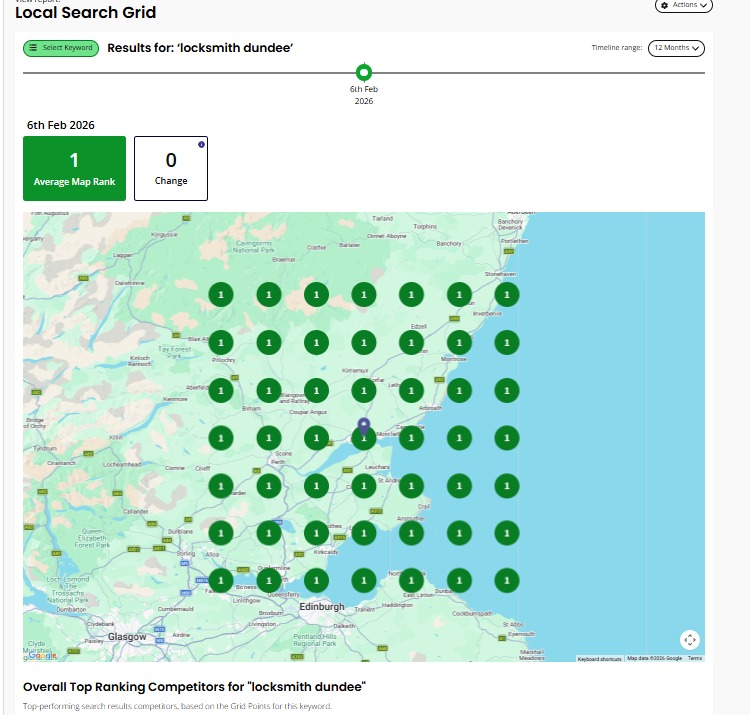
Task: Click the Glasgow city label on map
Action: pos(127,637)
